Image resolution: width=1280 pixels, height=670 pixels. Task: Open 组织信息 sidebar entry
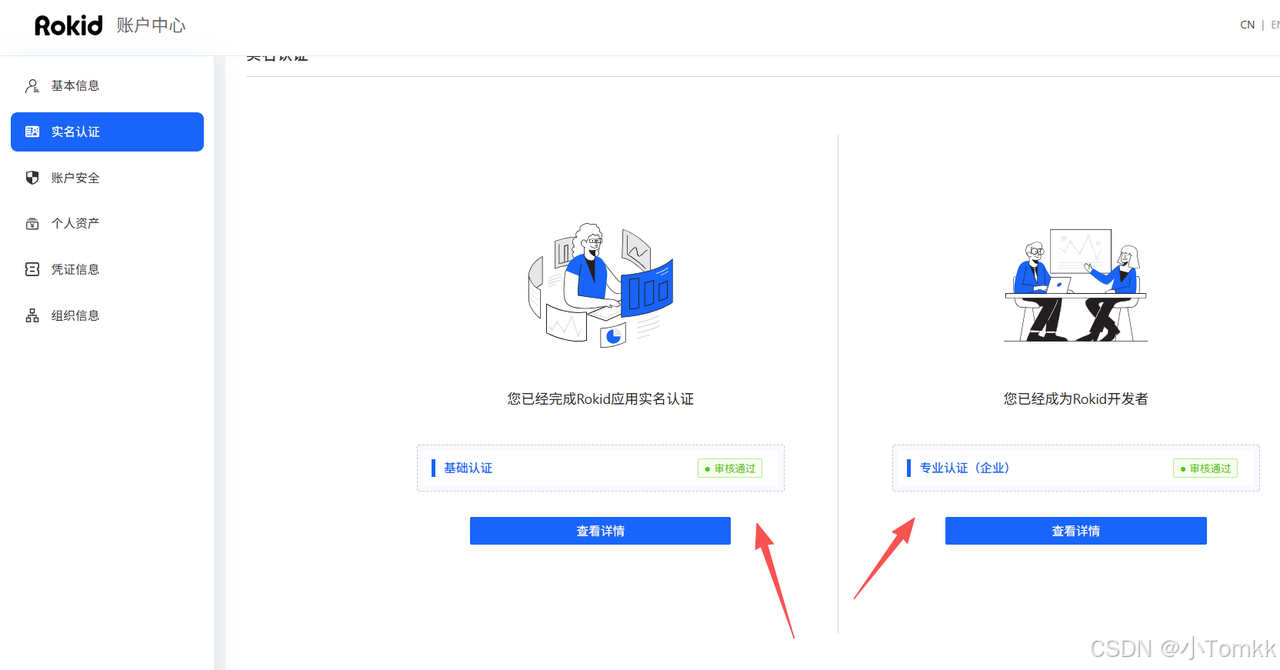click(107, 316)
